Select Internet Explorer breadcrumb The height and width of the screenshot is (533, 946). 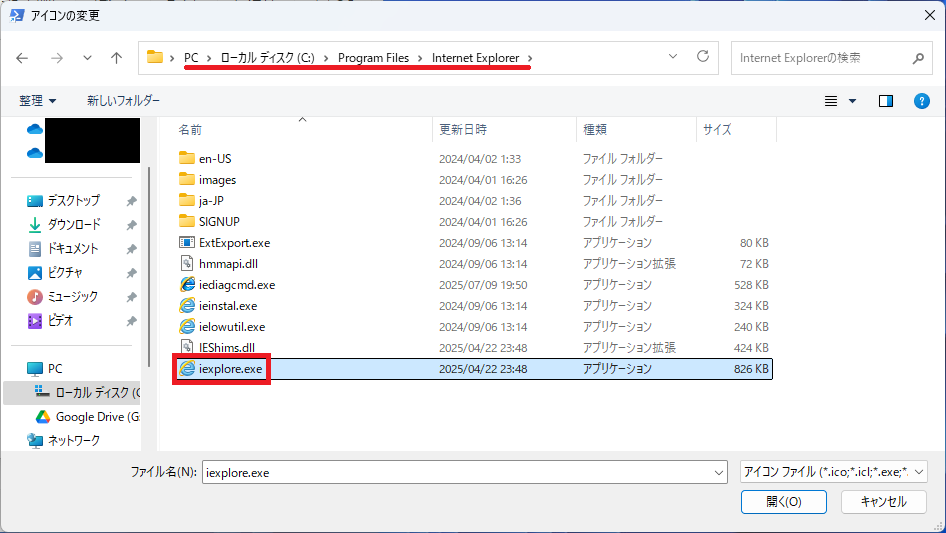[475, 58]
